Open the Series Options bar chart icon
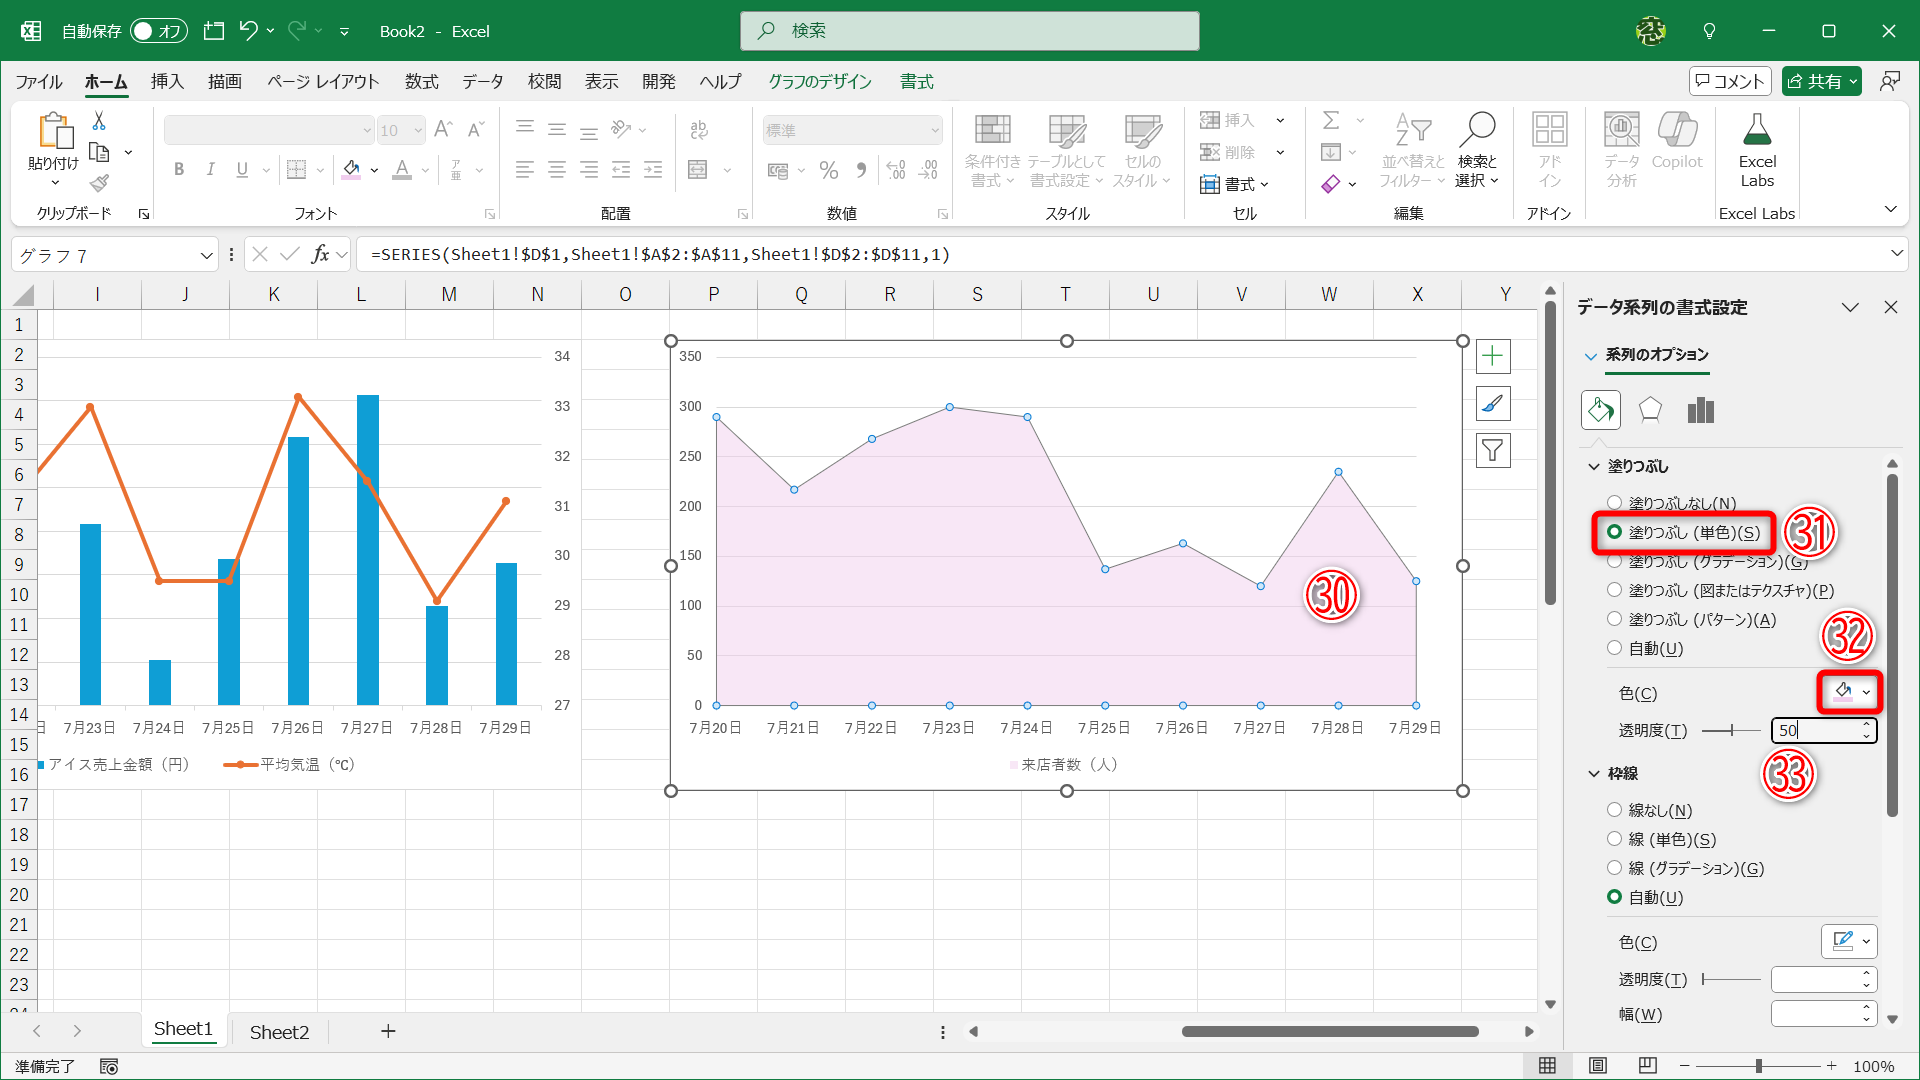 coord(1700,410)
